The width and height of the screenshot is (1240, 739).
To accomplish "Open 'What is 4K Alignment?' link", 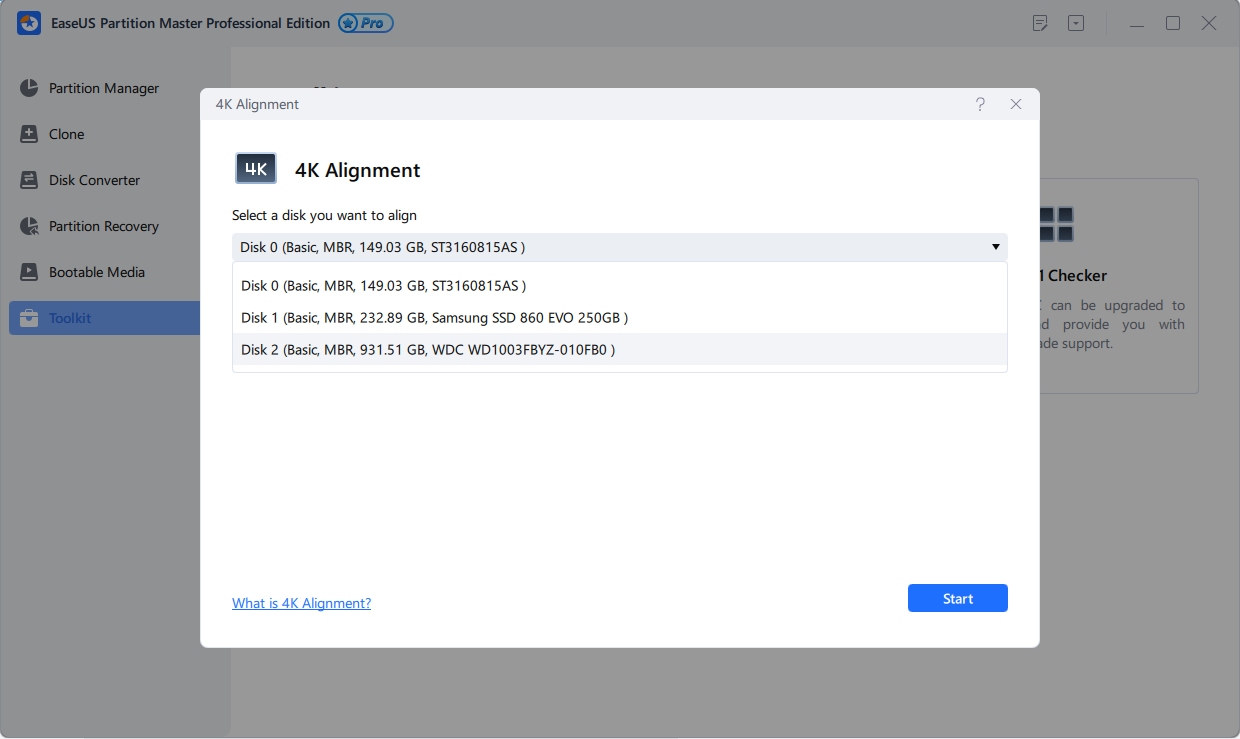I will tap(301, 603).
